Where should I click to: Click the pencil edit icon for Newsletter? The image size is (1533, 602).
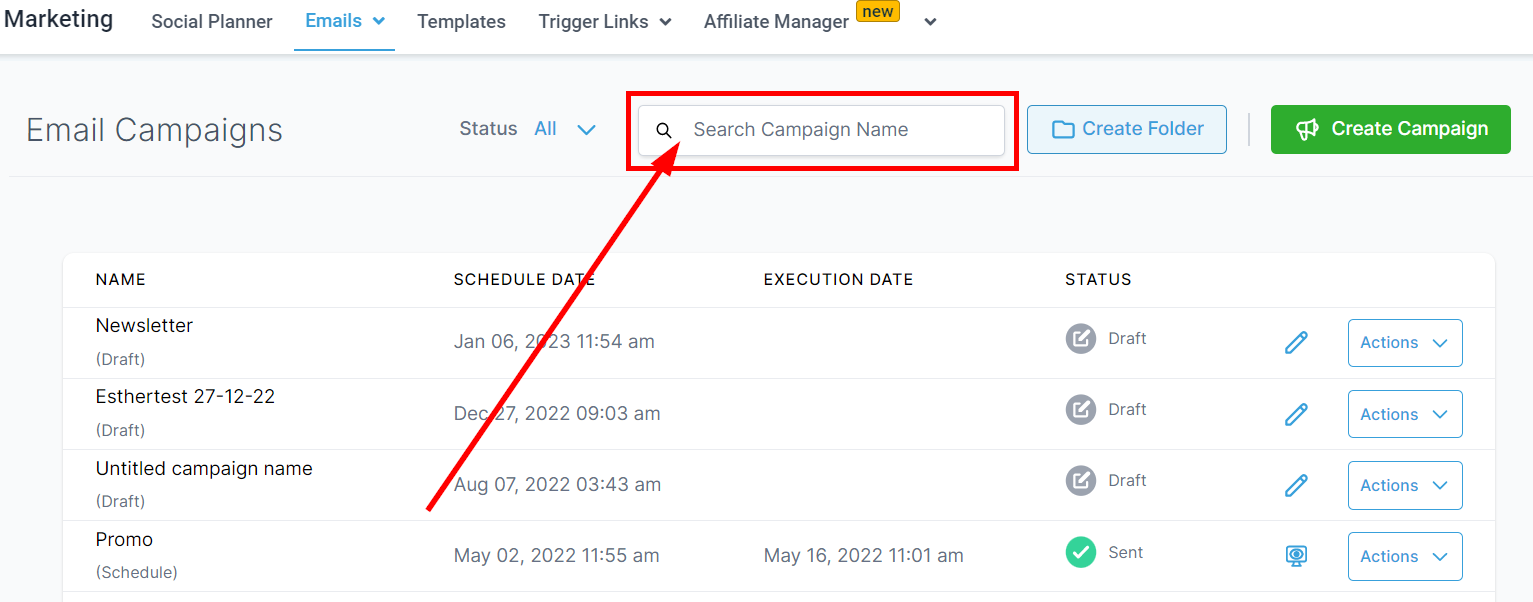(x=1296, y=343)
